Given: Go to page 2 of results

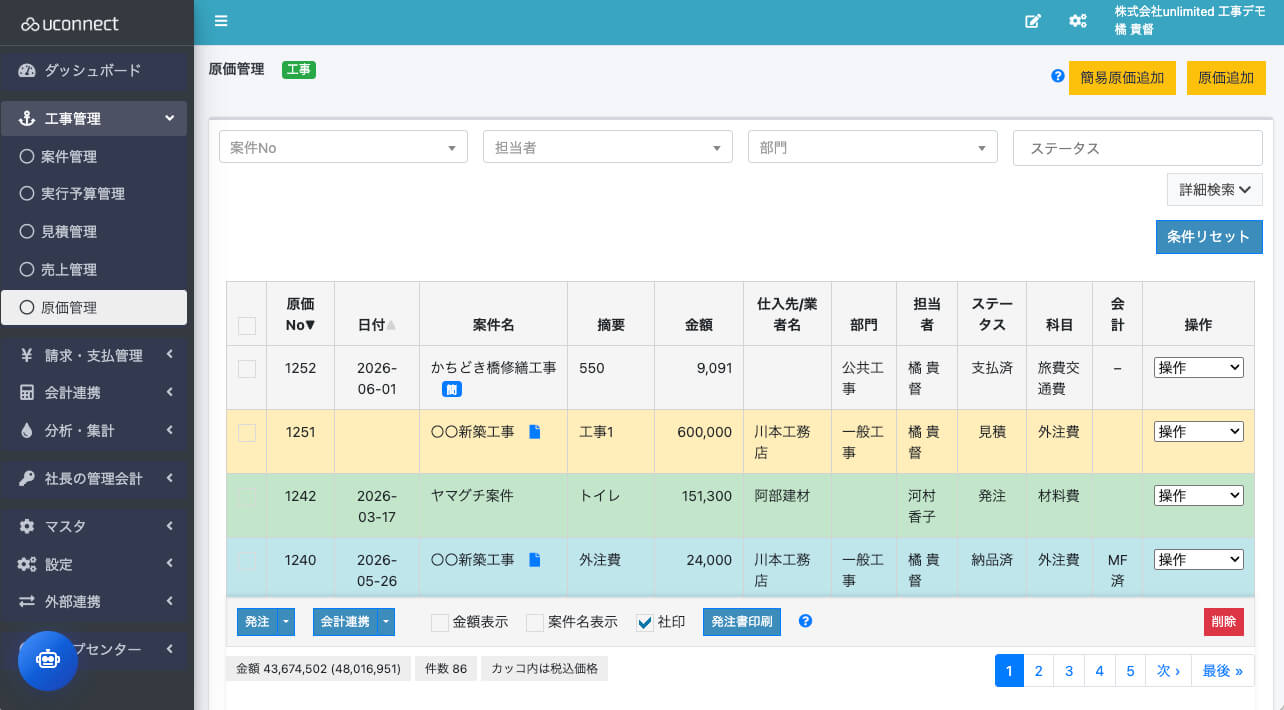Looking at the screenshot, I should (x=1039, y=671).
